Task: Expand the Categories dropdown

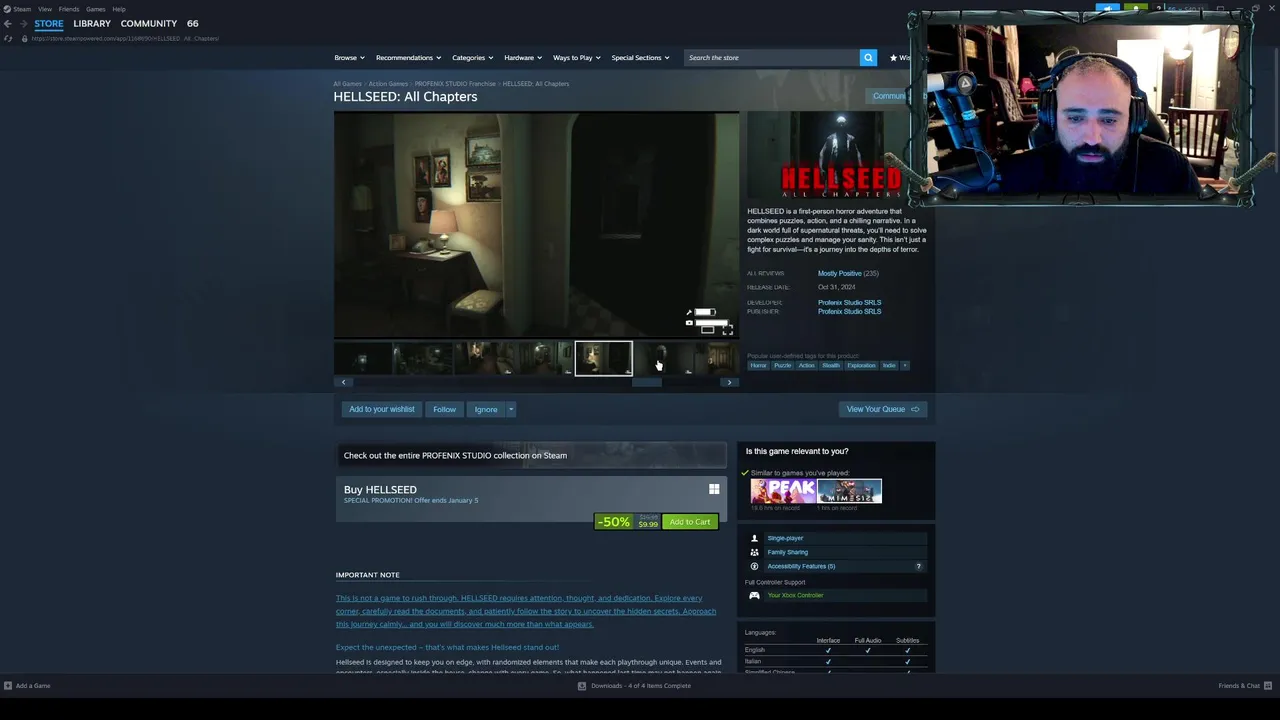Action: [x=472, y=57]
